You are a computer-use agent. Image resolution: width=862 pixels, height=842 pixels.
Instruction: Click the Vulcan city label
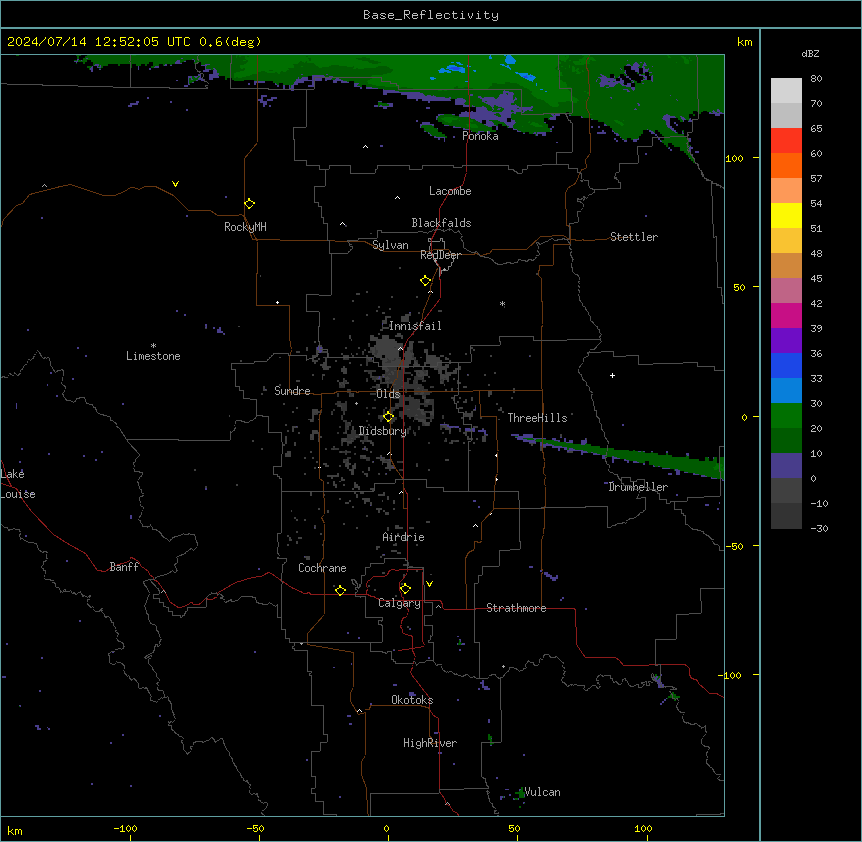tap(543, 792)
